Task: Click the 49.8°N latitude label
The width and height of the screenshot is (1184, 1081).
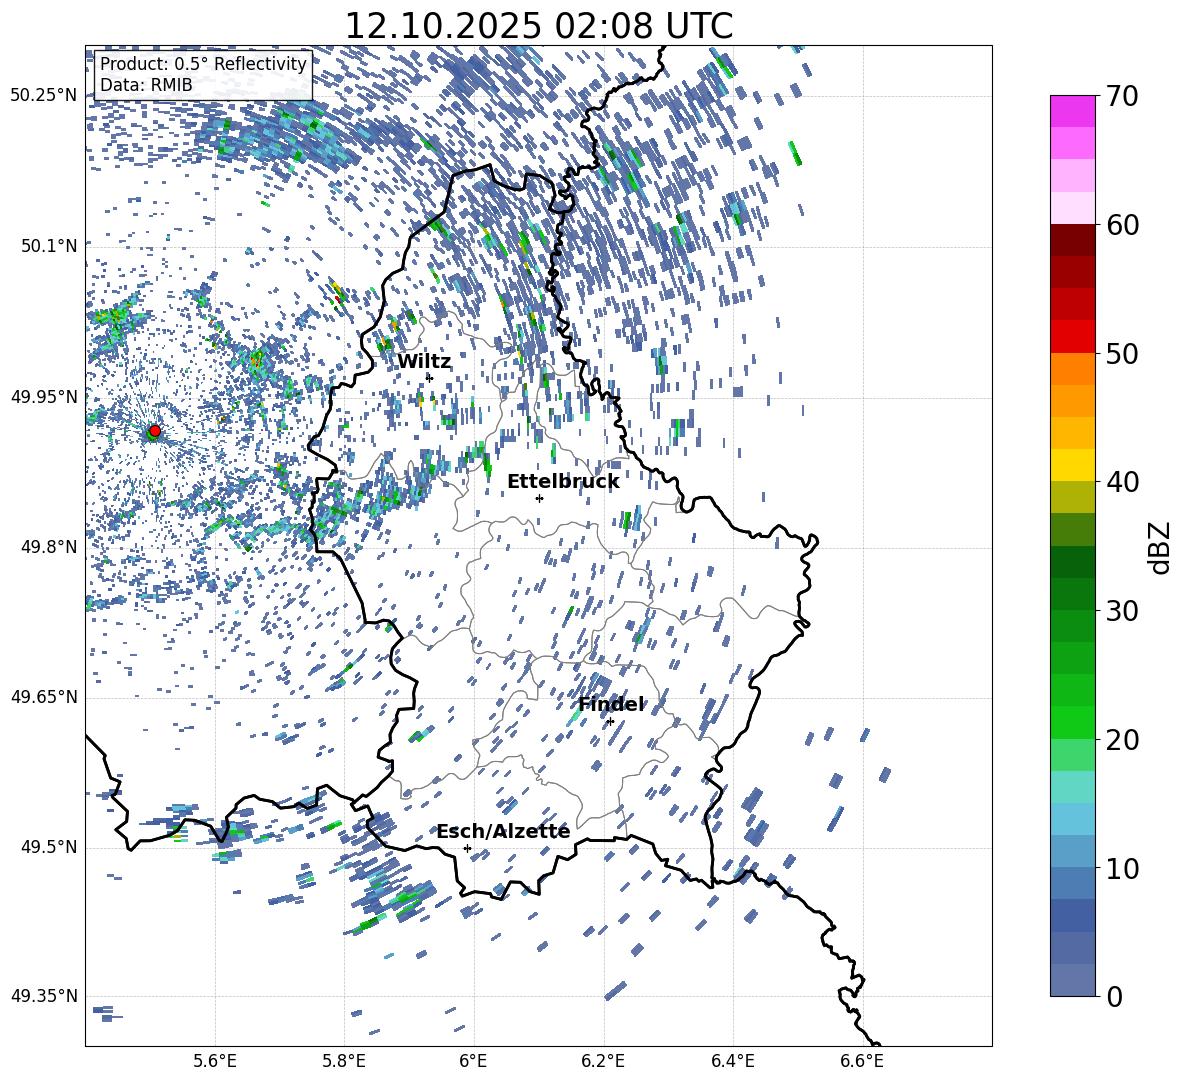Action: tap(50, 547)
